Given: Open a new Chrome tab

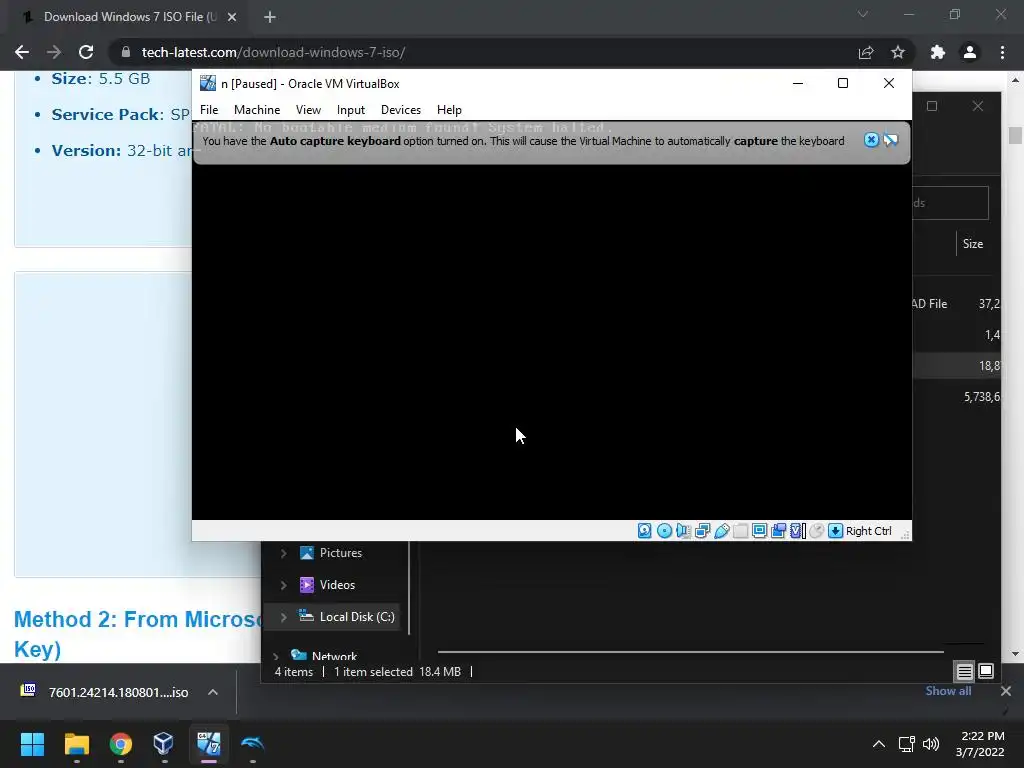Looking at the screenshot, I should coord(270,17).
